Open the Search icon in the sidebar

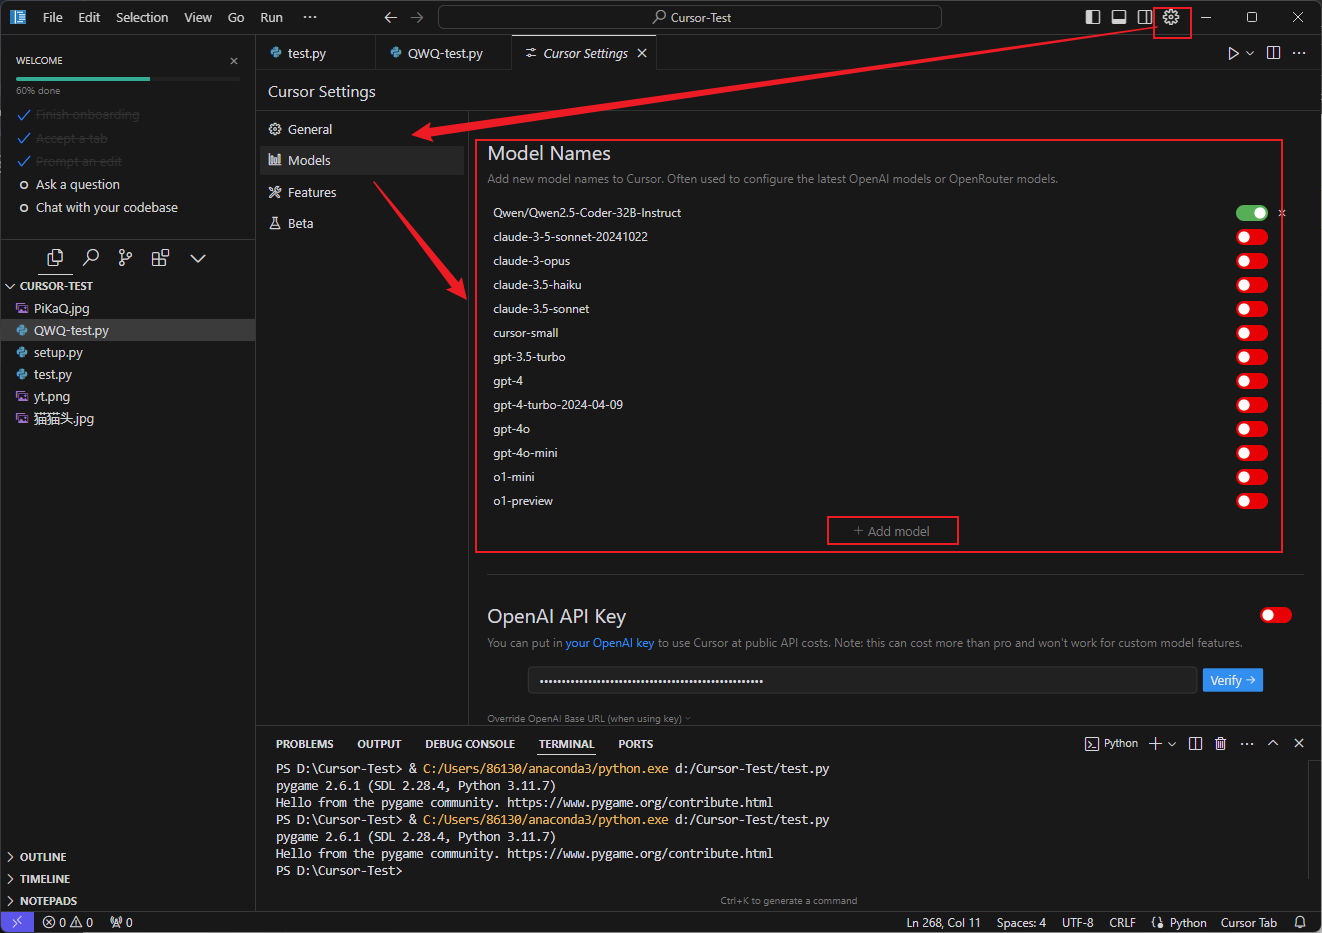[91, 258]
